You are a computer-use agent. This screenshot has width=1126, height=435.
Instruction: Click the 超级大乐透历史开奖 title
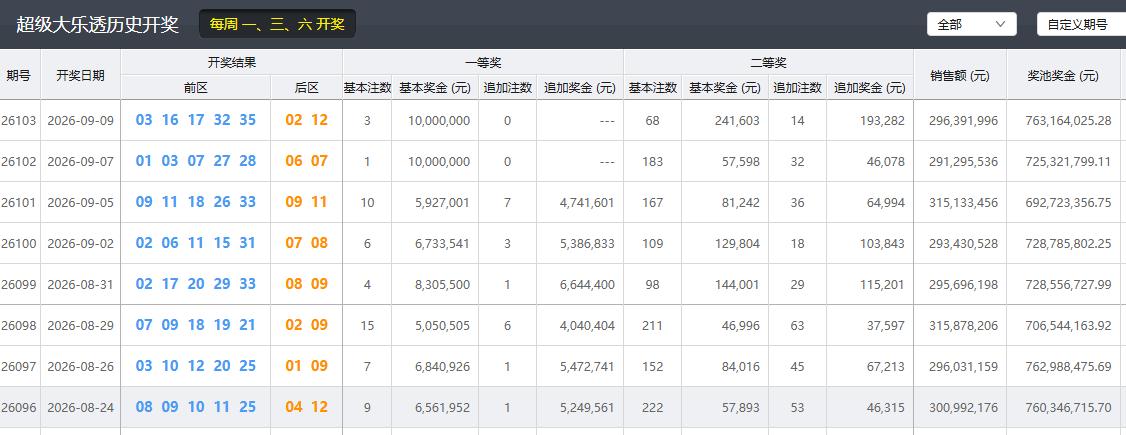point(98,24)
